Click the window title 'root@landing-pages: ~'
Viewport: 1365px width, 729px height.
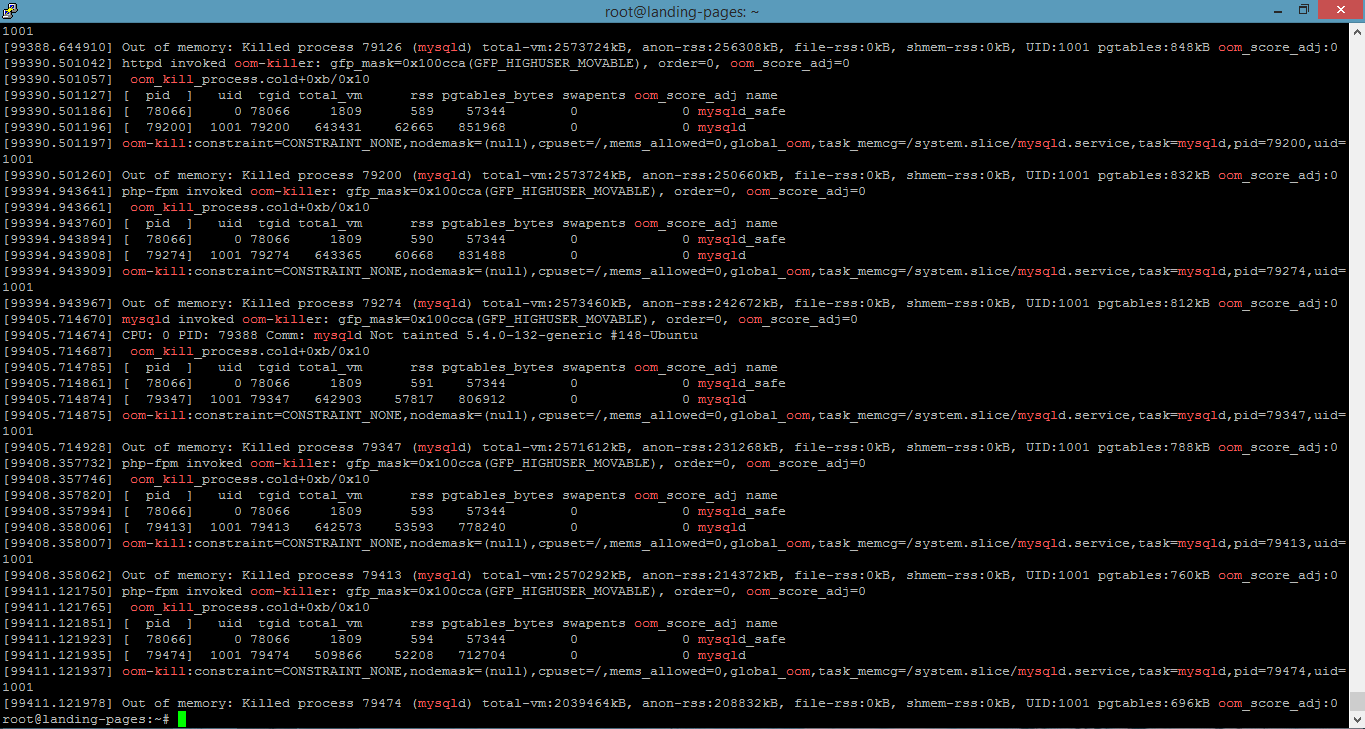682,10
